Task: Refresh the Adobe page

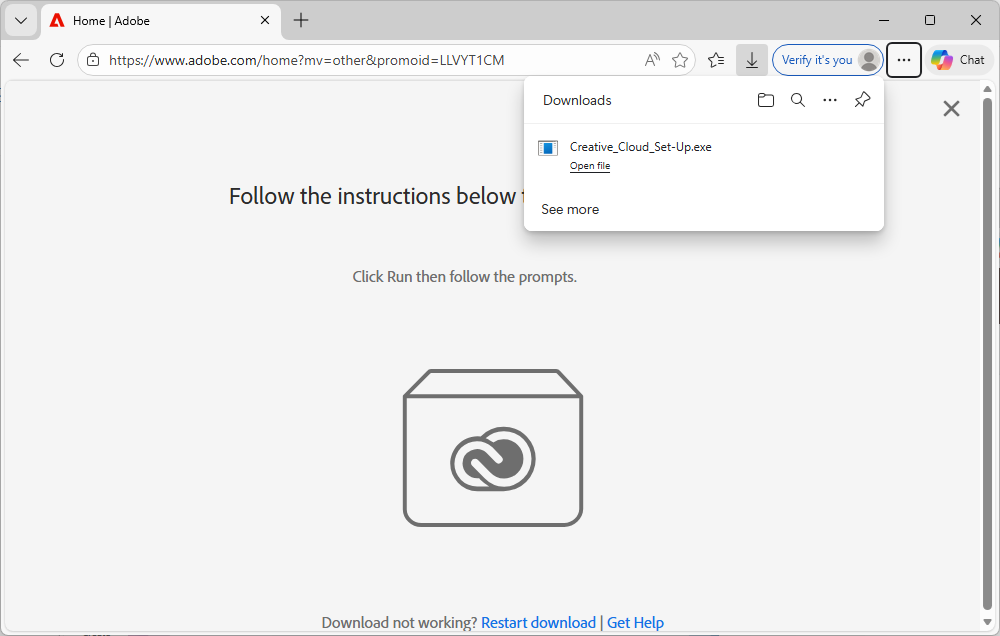Action: (x=56, y=60)
